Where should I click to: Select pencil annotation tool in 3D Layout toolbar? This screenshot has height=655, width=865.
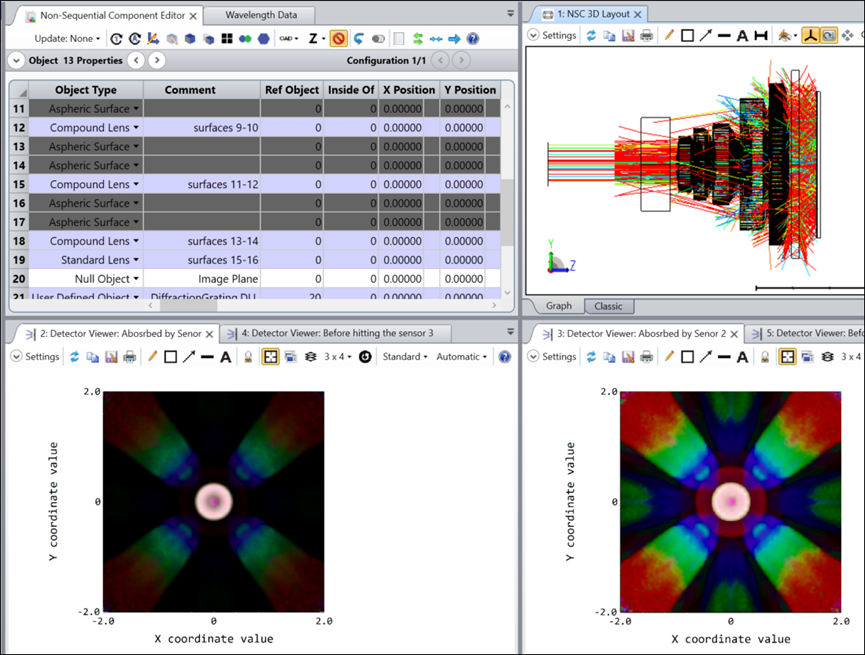[x=669, y=35]
